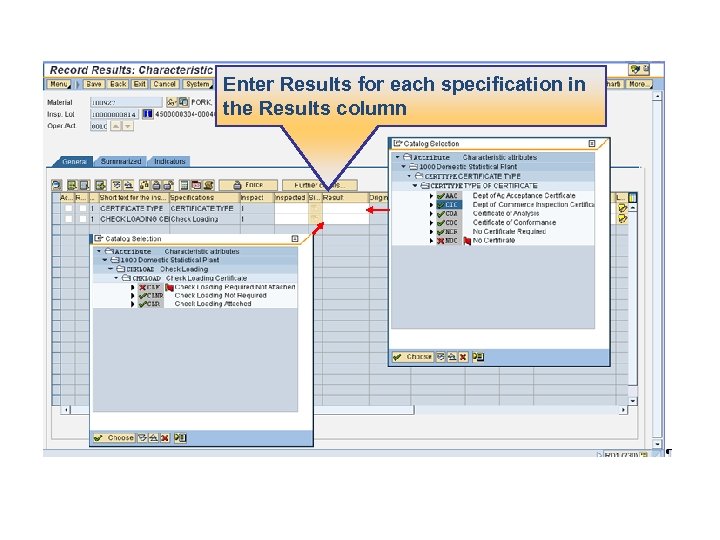720x540 pixels.
Task: Switch to the Indicators tab
Action: point(169,162)
